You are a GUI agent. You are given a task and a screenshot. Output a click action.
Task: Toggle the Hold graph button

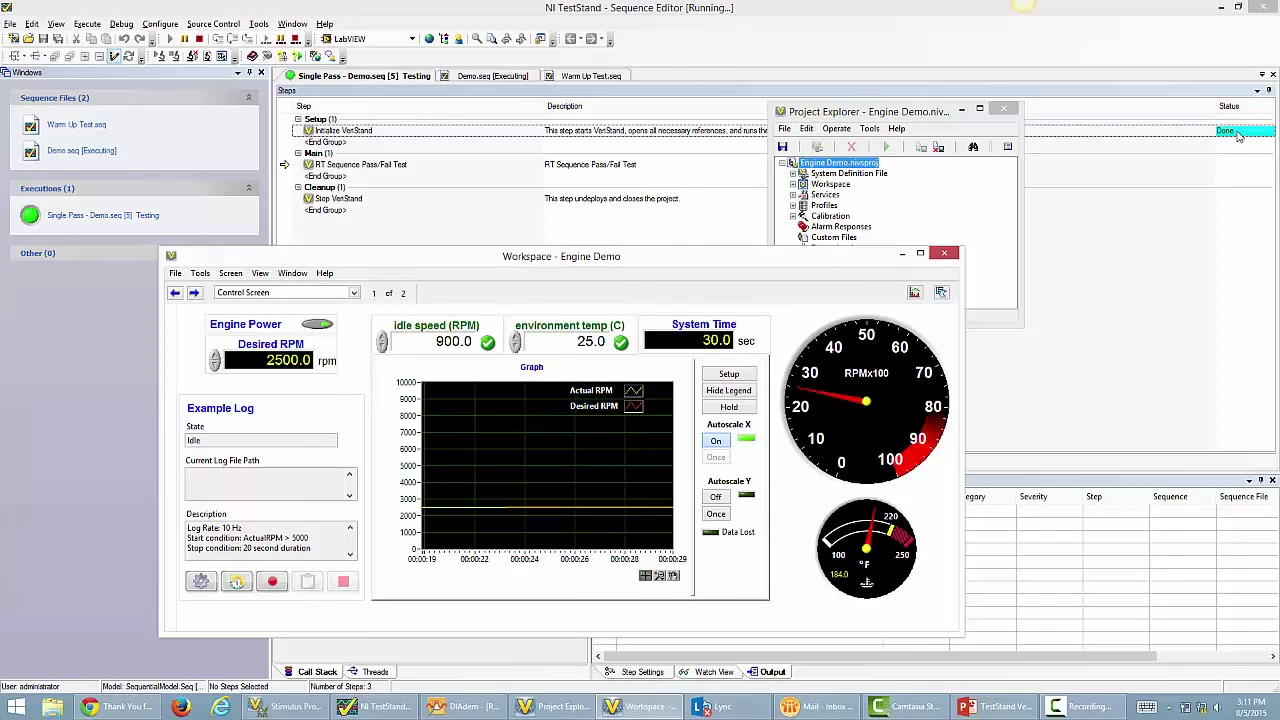tap(729, 407)
